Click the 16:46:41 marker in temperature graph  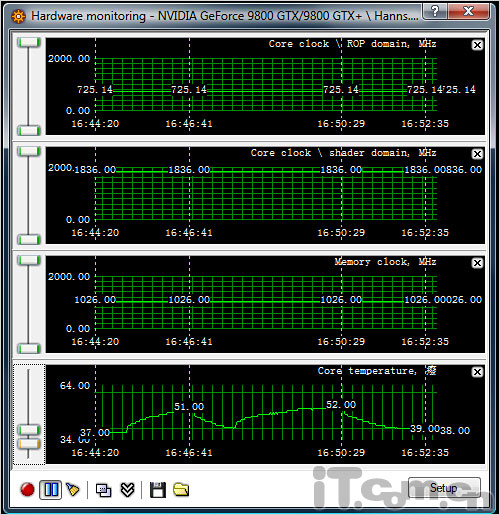tap(189, 453)
